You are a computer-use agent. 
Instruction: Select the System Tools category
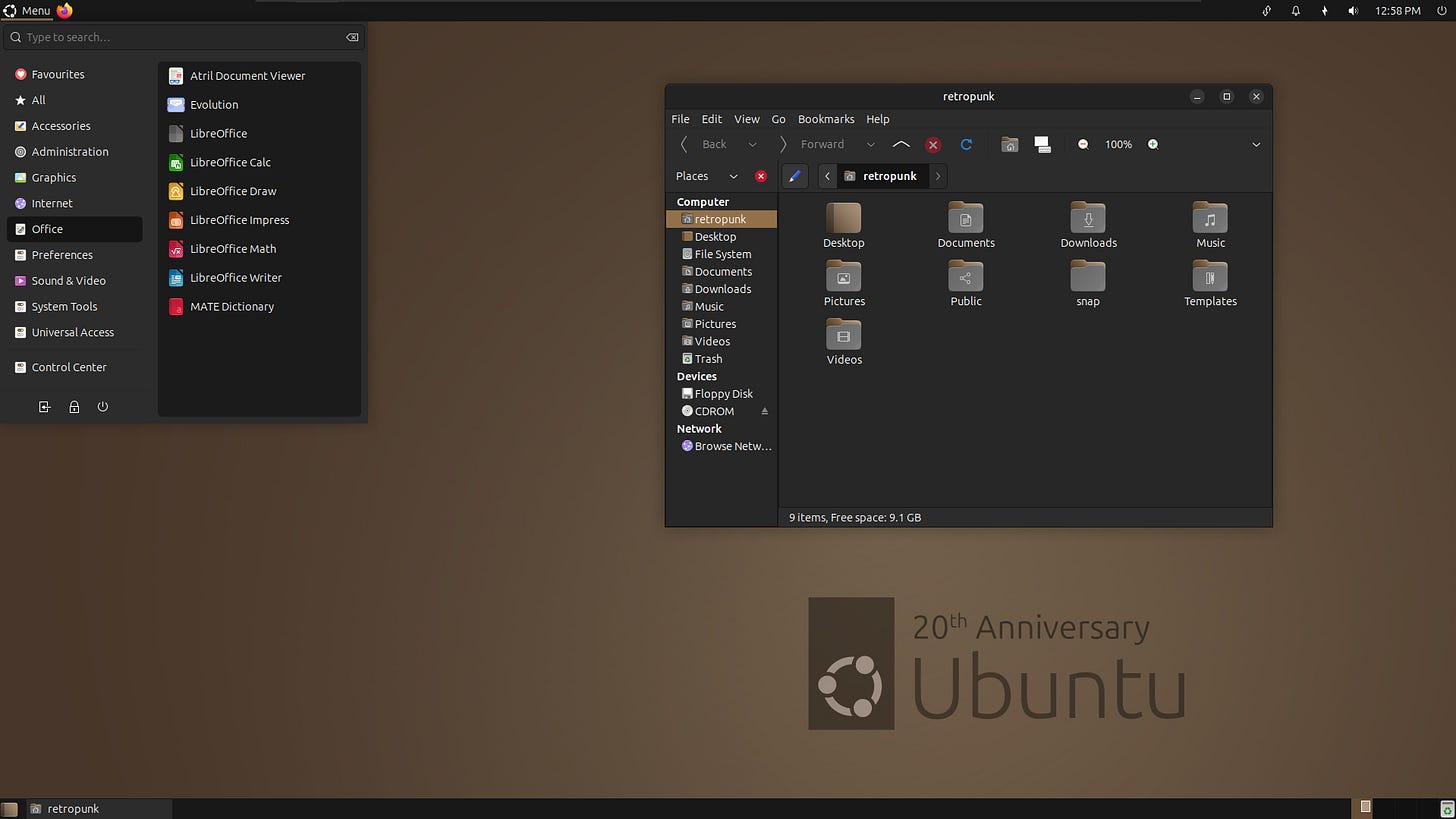pos(74,307)
